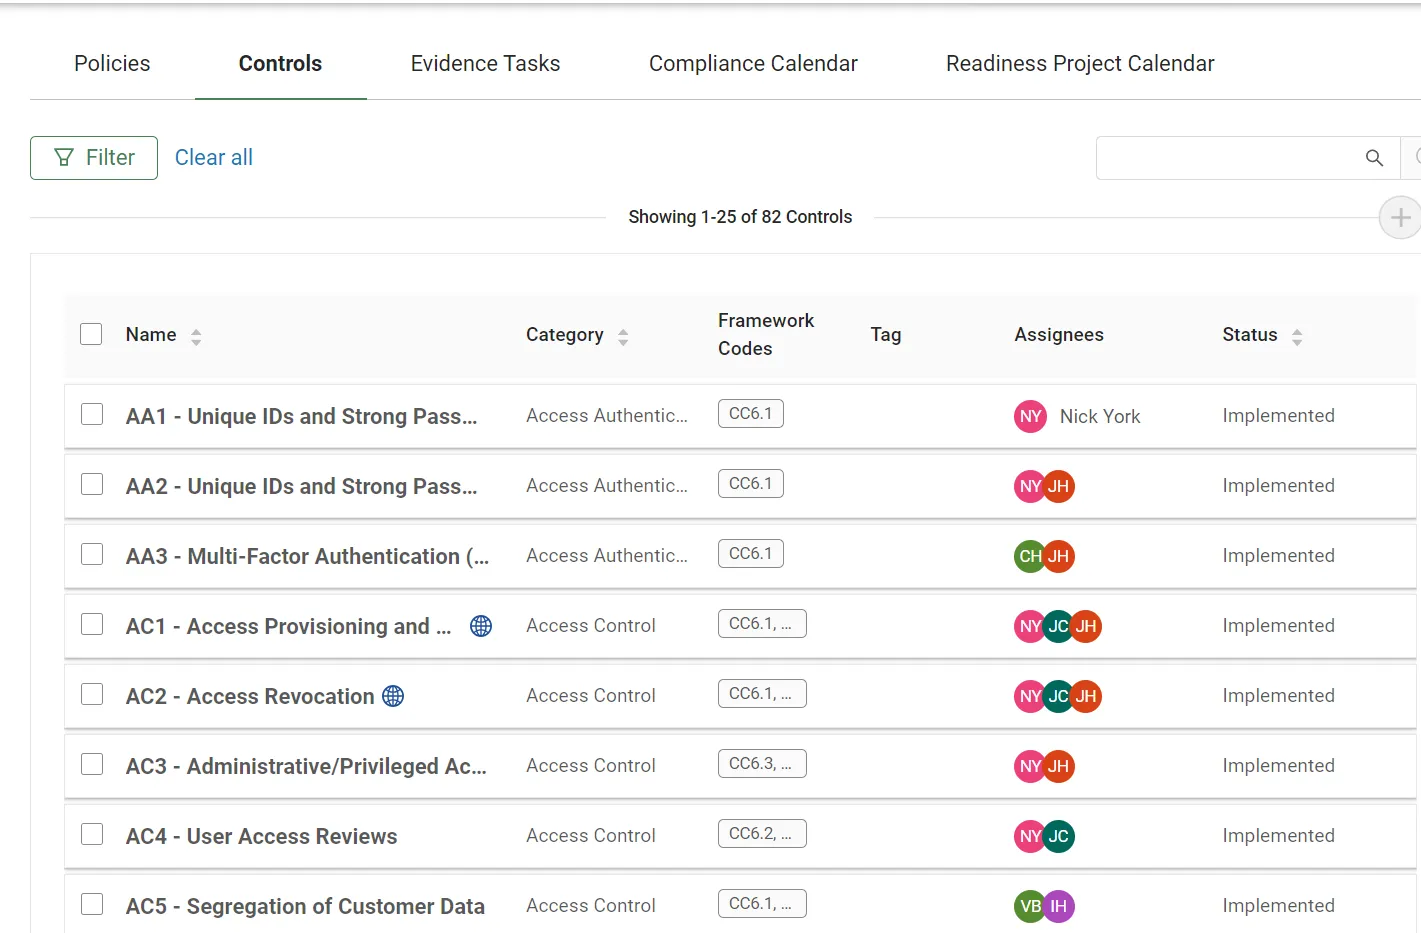This screenshot has width=1421, height=933.
Task: Click the NY avatar for Nick York
Action: coord(1030,416)
